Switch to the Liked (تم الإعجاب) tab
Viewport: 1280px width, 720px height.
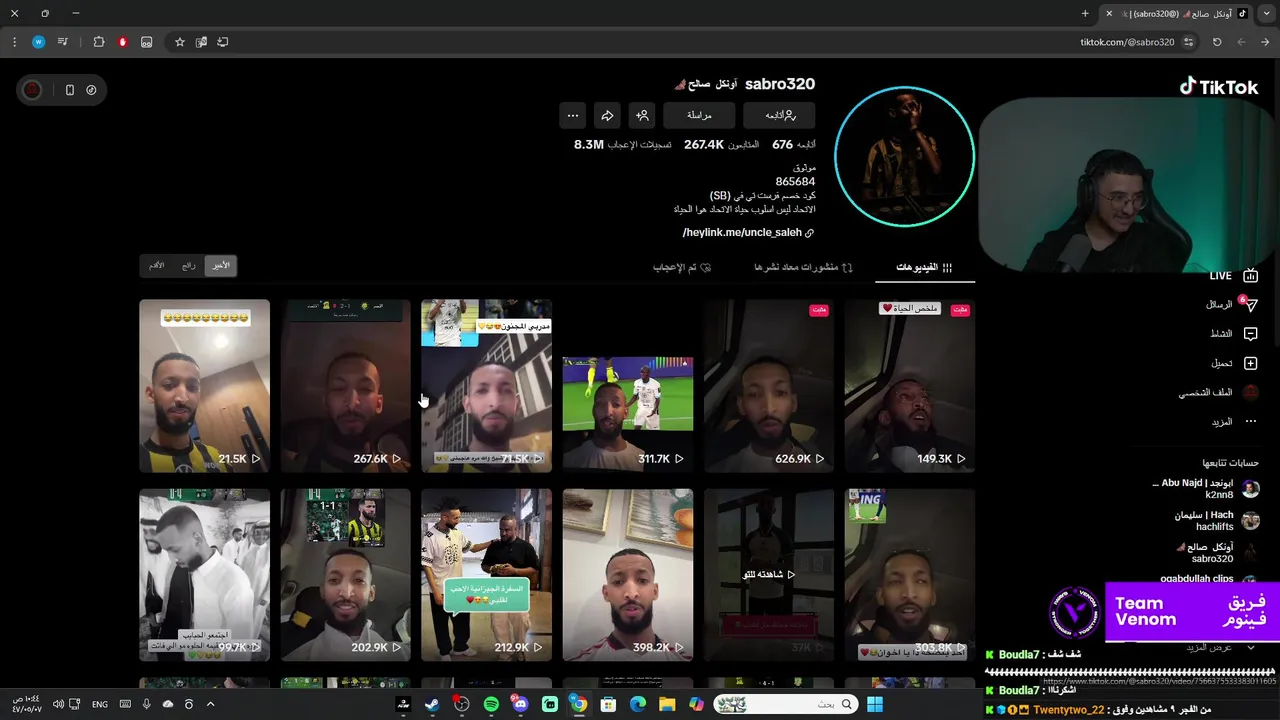pyautogui.click(x=682, y=267)
